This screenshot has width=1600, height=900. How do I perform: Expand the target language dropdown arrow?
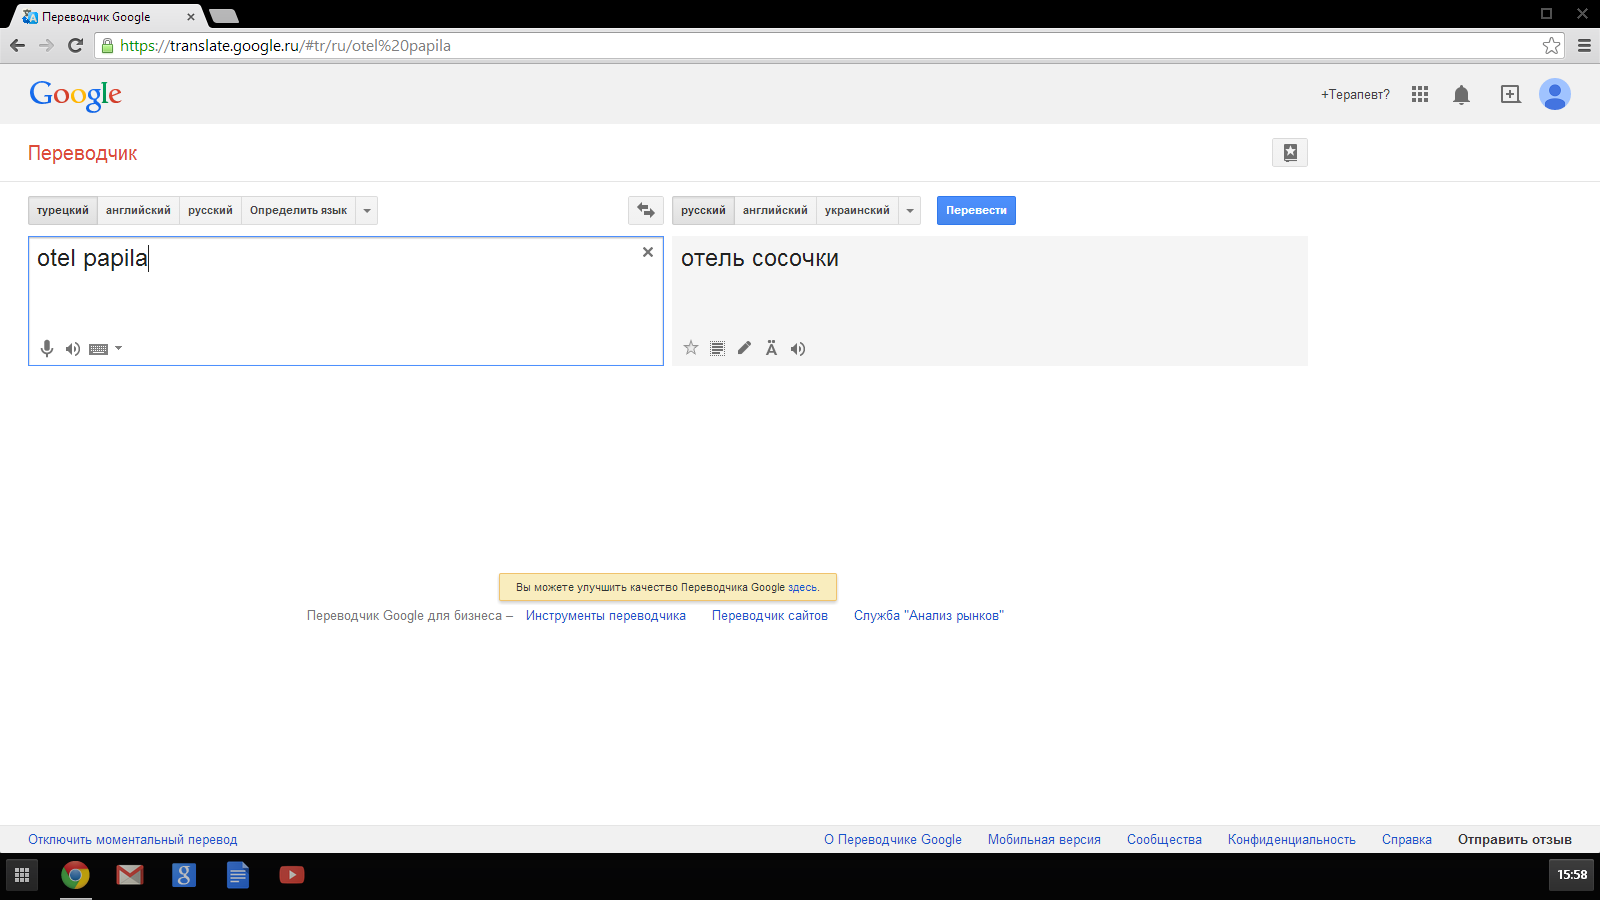click(910, 210)
